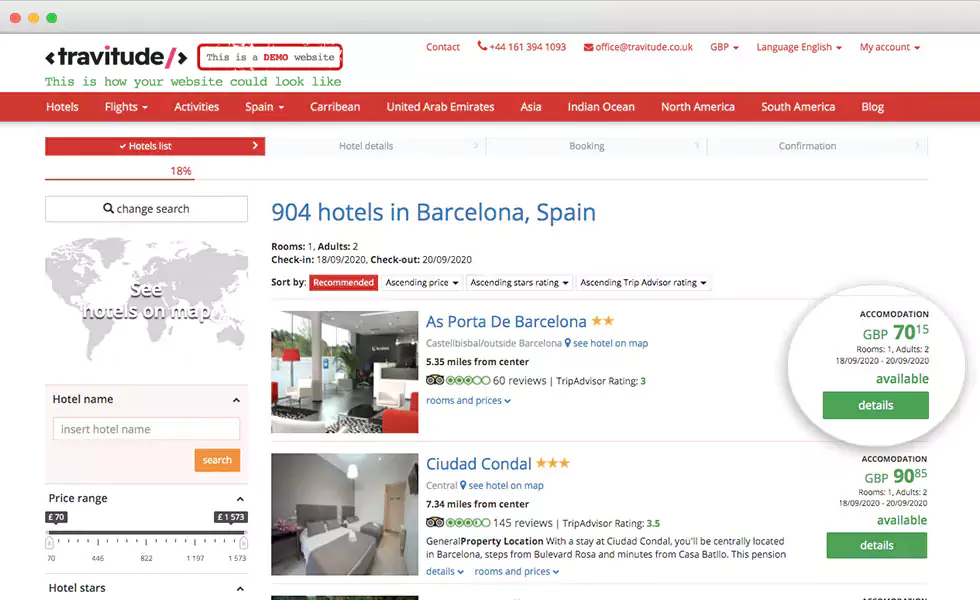Collapse the Price range filter section
Image resolution: width=980 pixels, height=600 pixels.
[x=240, y=498]
